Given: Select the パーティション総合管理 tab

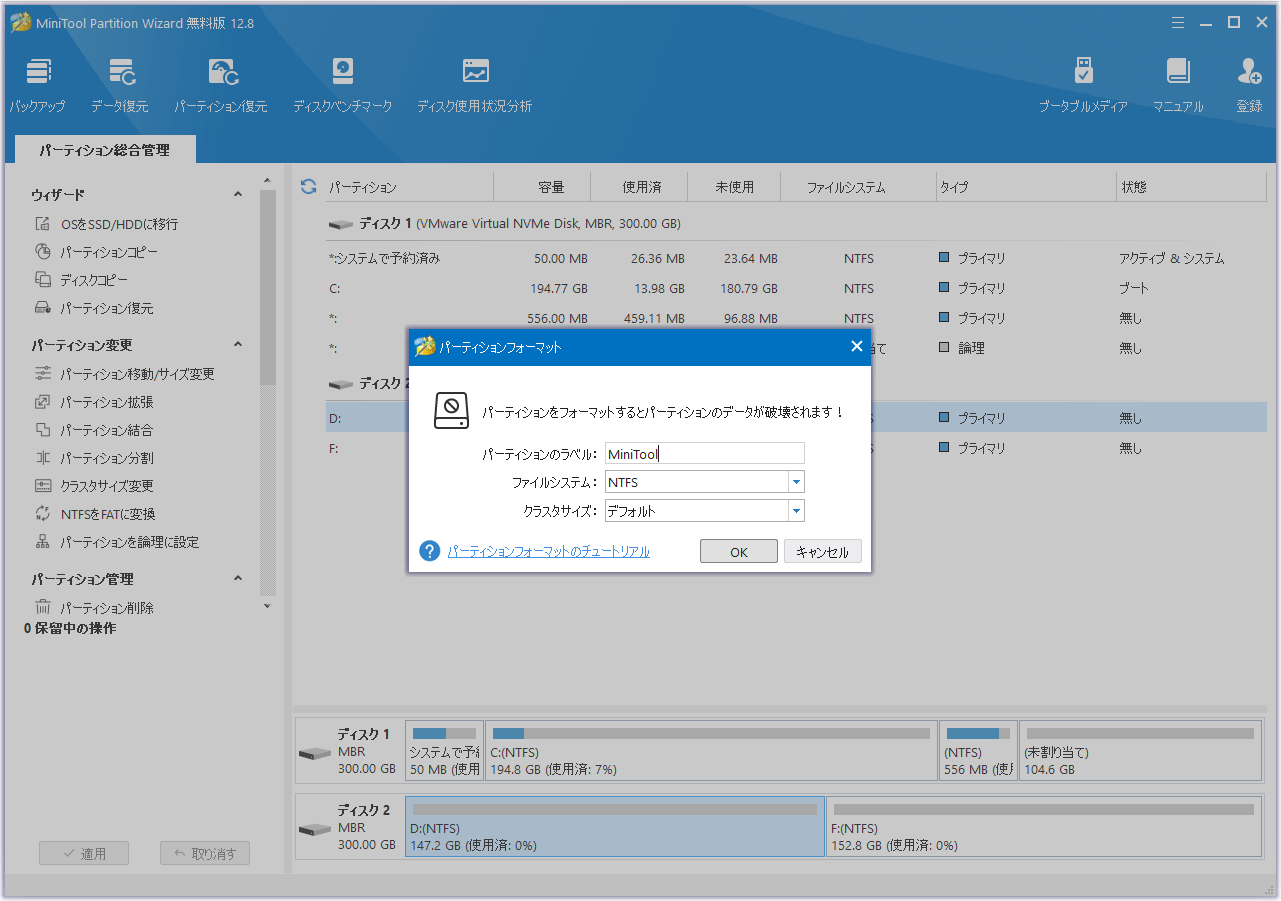Looking at the screenshot, I should tap(105, 150).
